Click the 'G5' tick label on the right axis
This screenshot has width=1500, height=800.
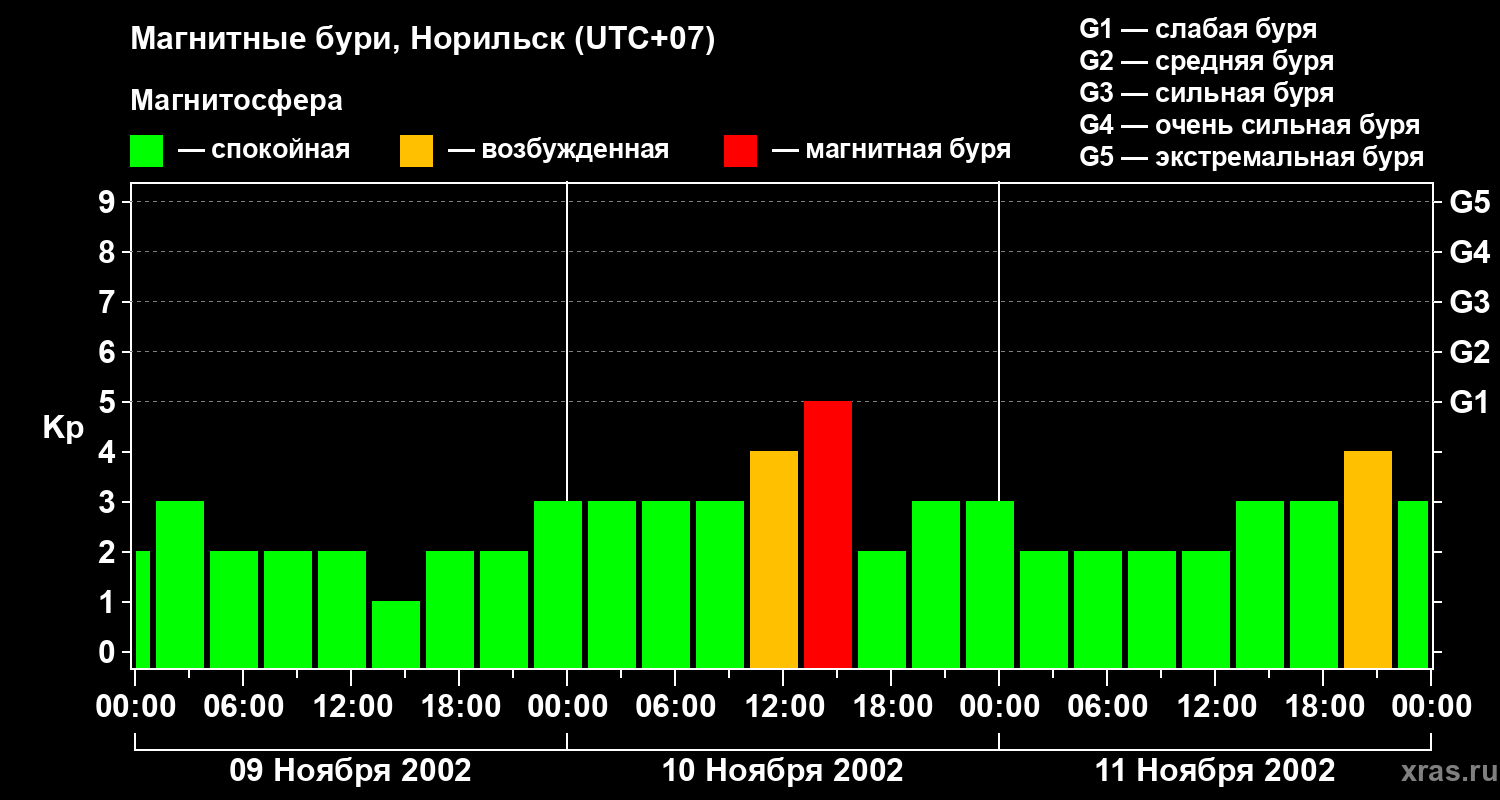point(1470,202)
